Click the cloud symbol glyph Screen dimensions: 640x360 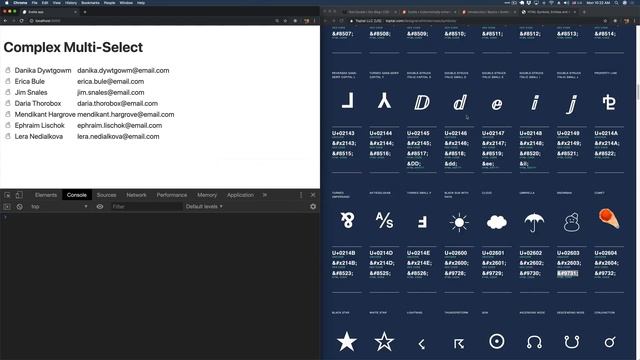(x=497, y=222)
